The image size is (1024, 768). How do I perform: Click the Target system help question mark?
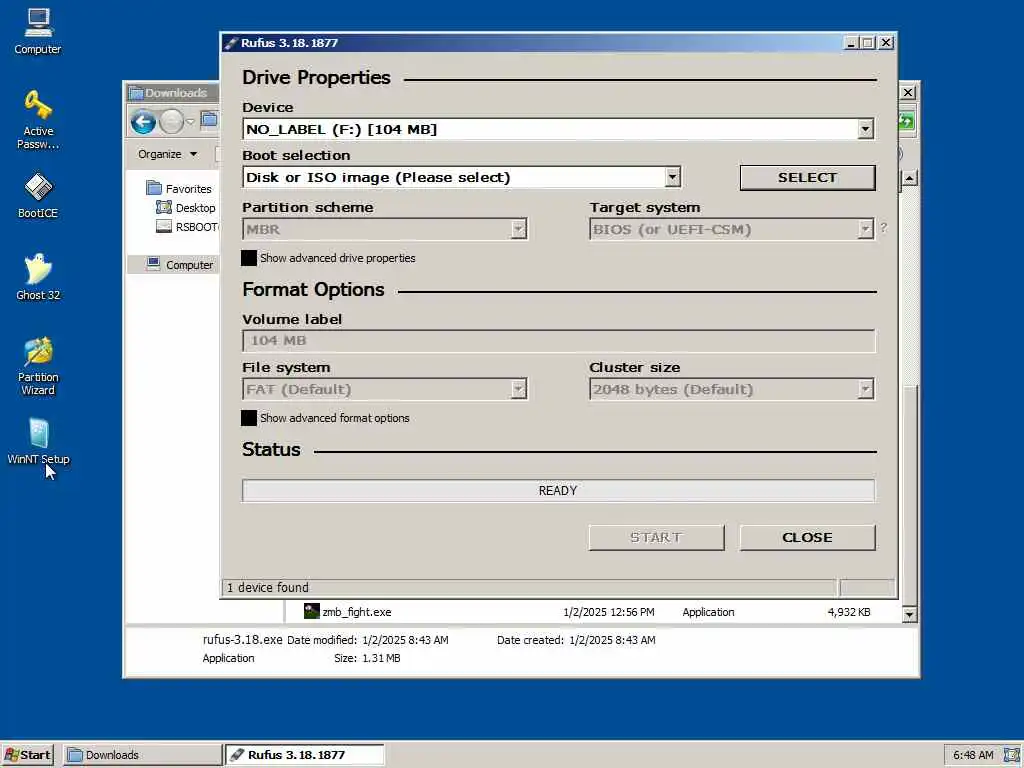point(884,228)
